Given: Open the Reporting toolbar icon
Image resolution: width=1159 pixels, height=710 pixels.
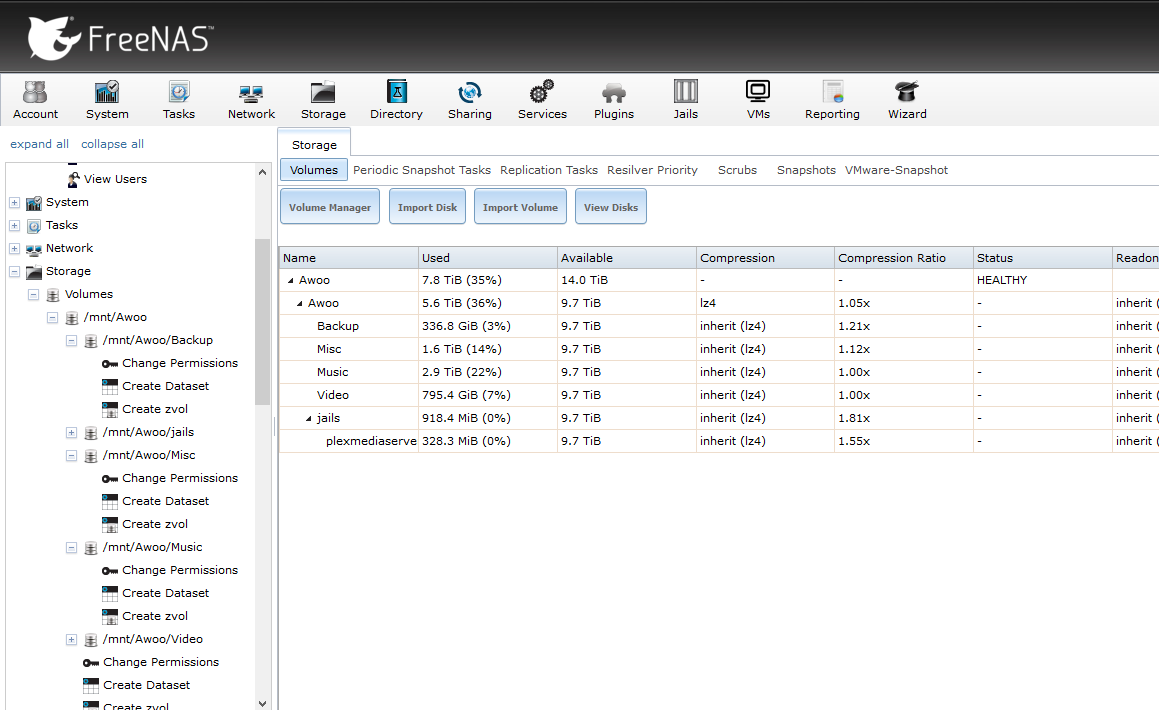Looking at the screenshot, I should tap(832, 92).
